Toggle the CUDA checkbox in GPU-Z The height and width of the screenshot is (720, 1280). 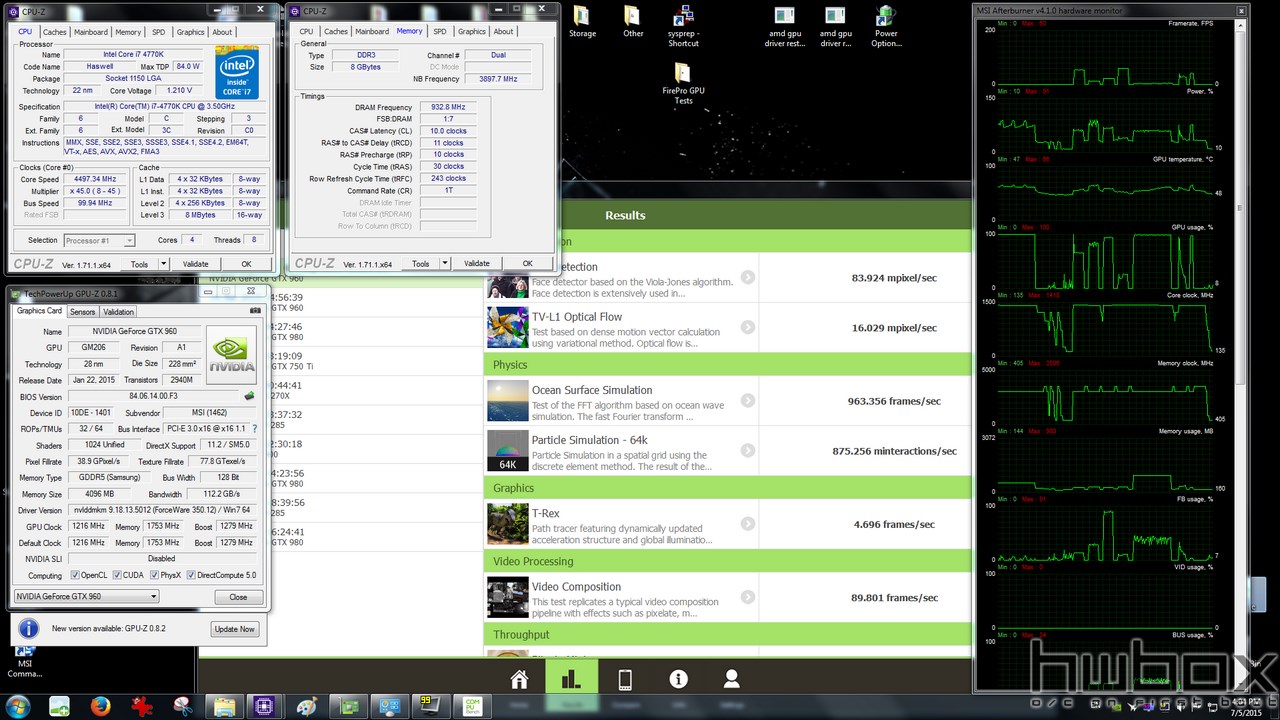[117, 576]
